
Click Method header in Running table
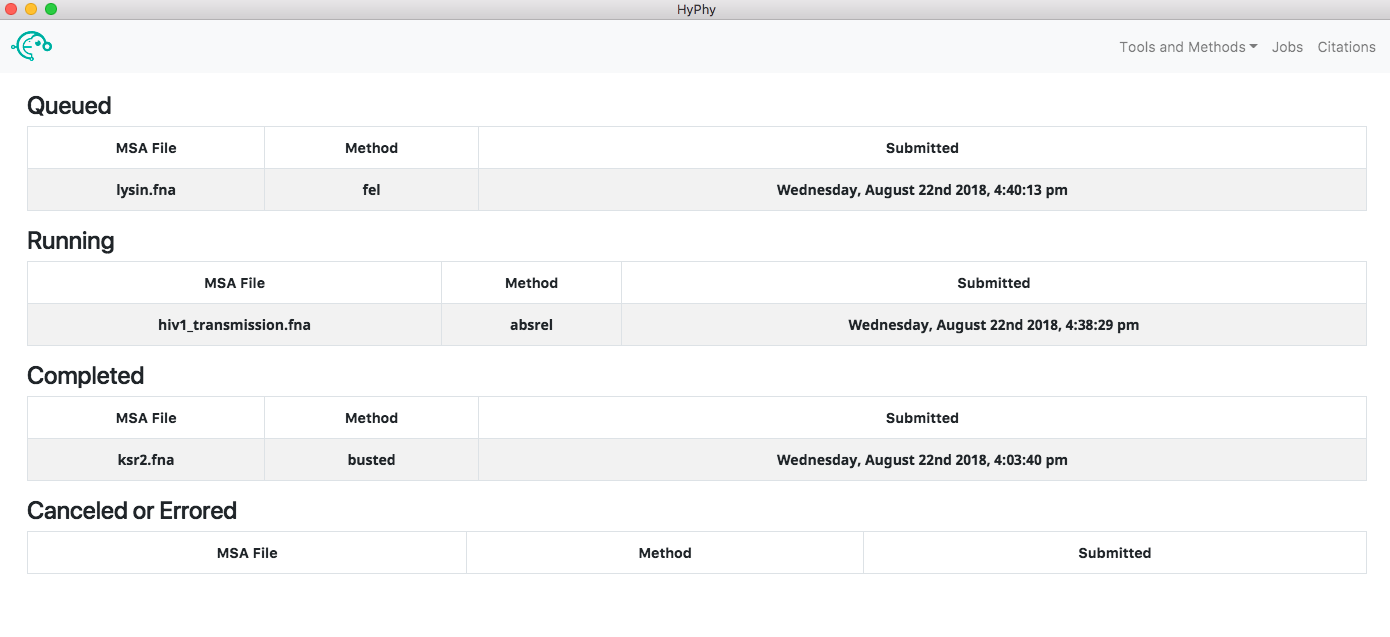coord(531,283)
